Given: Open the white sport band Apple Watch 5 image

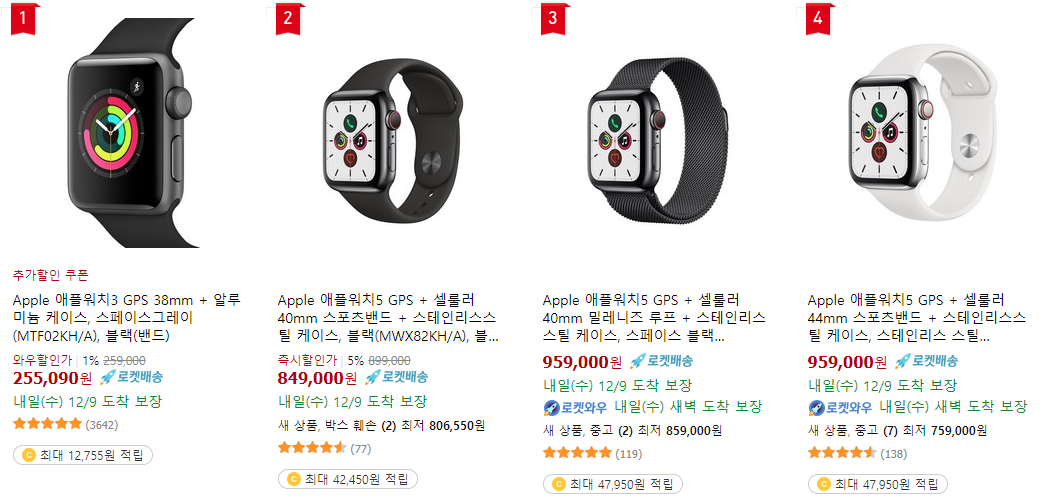Looking at the screenshot, I should 923,131.
